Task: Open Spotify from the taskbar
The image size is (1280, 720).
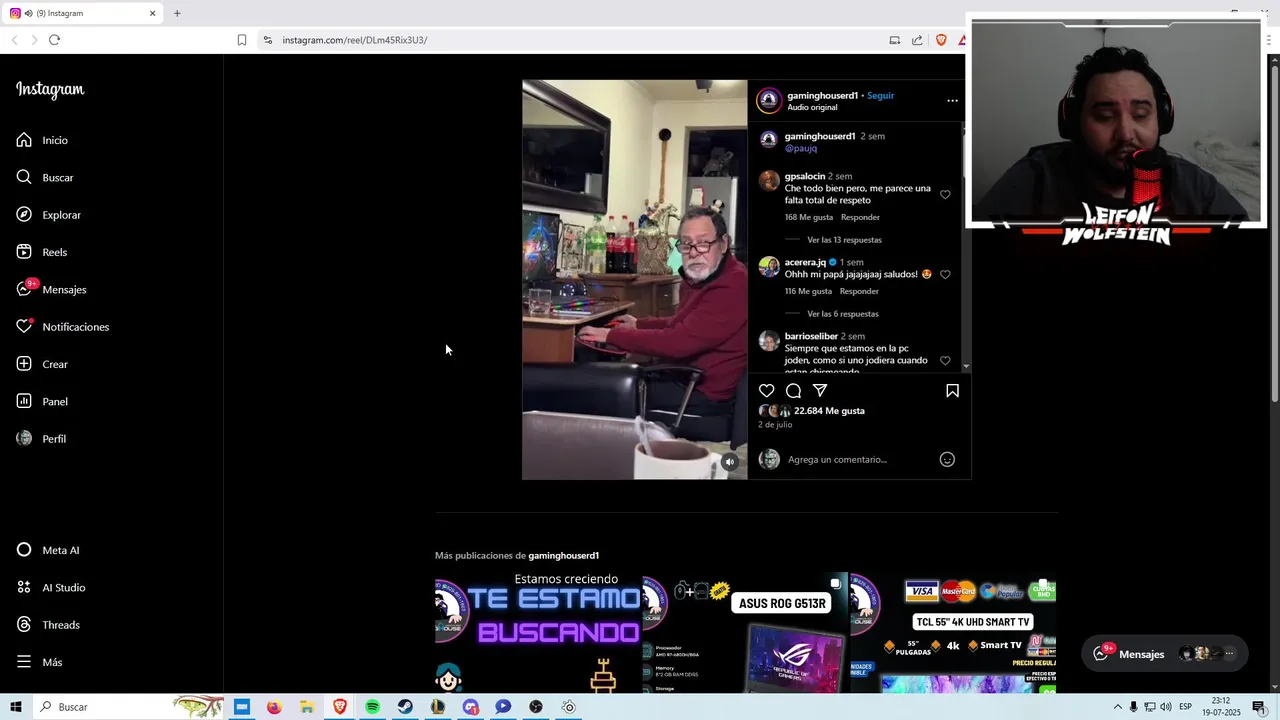Action: pyautogui.click(x=372, y=707)
